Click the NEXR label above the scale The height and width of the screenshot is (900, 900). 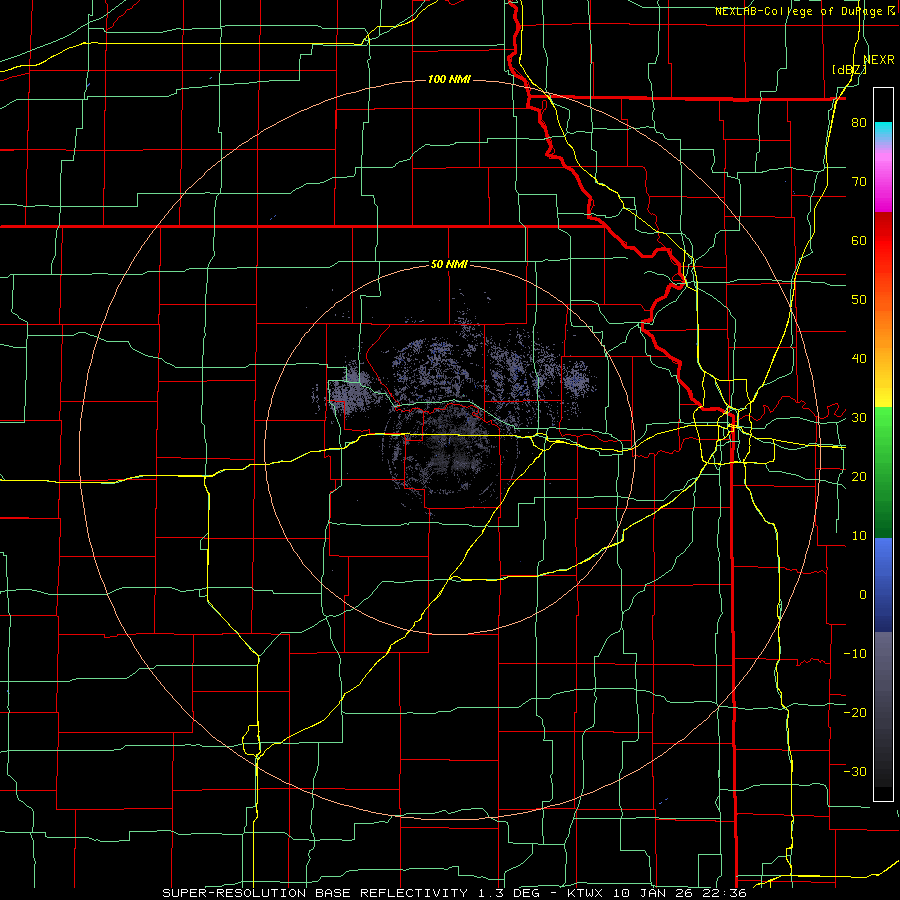[879, 60]
